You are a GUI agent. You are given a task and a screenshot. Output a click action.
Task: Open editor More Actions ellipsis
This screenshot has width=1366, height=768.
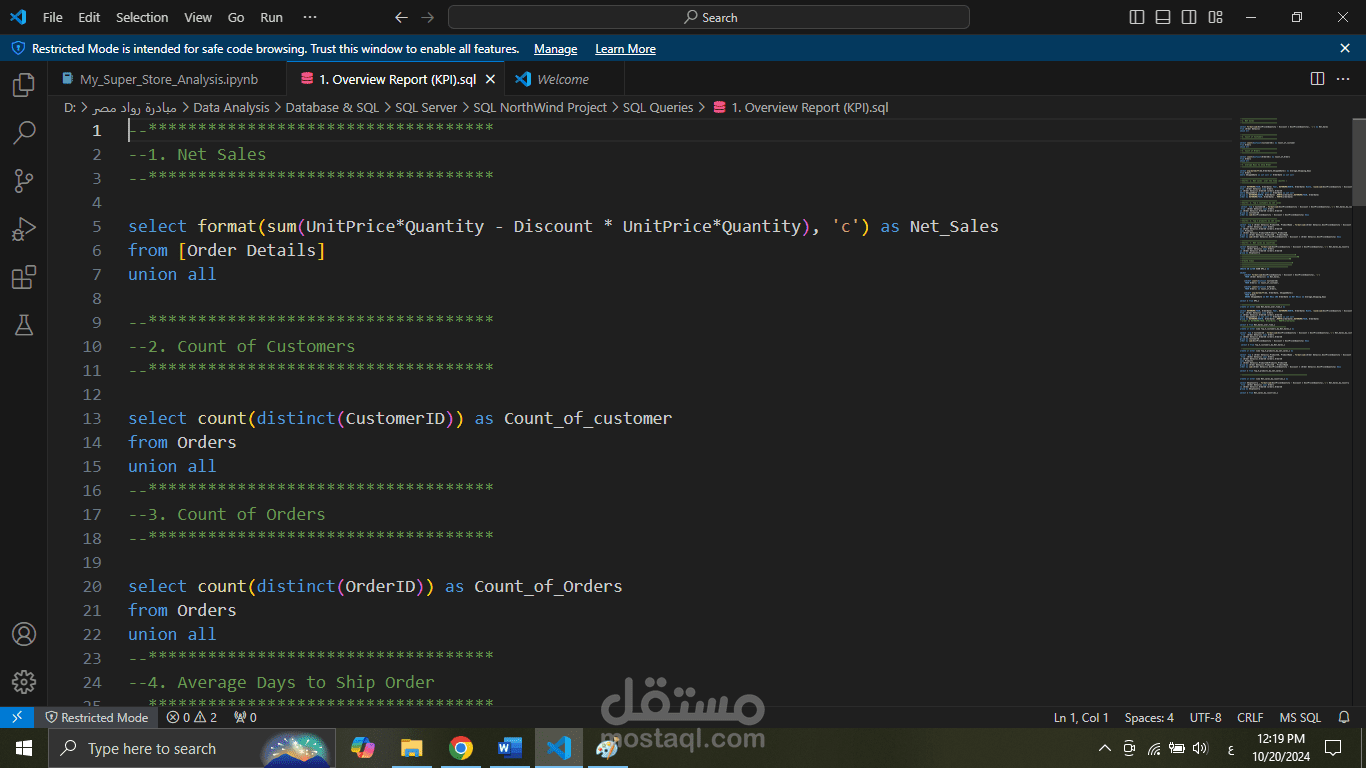point(1345,79)
